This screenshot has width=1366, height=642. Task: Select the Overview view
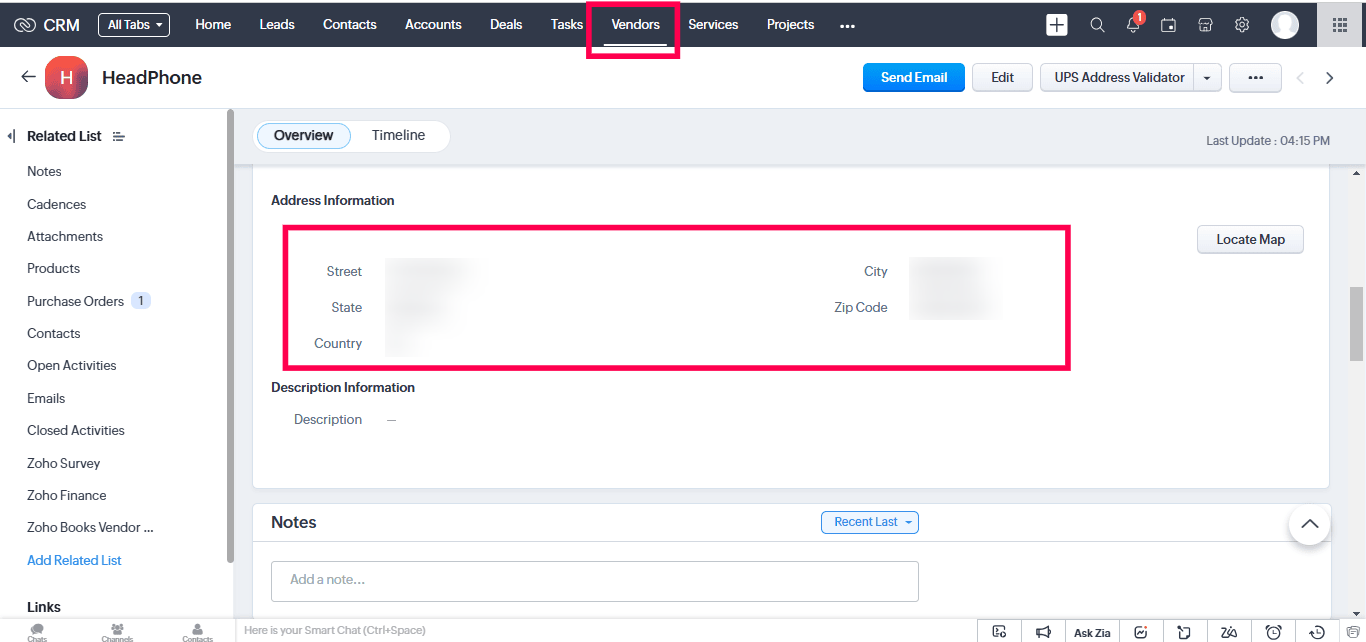pos(303,136)
